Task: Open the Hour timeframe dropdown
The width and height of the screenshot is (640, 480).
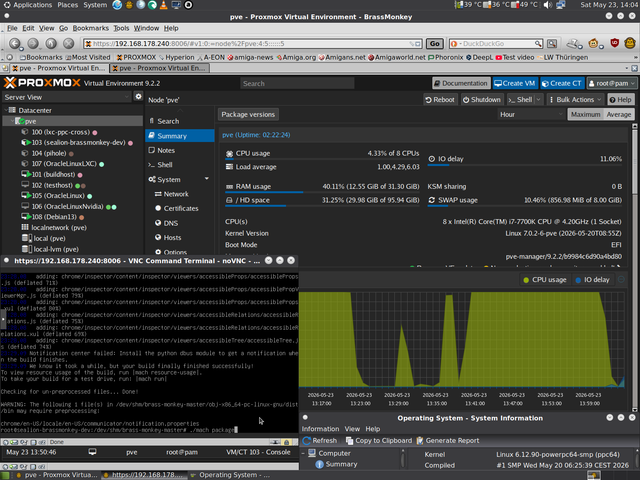Action: click(x=531, y=114)
